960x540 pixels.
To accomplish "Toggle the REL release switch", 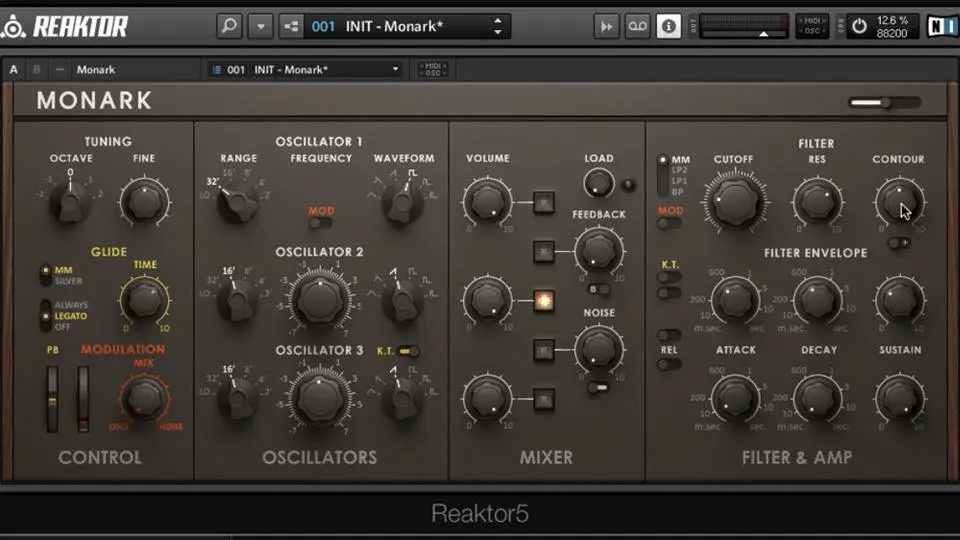I will pyautogui.click(x=669, y=365).
